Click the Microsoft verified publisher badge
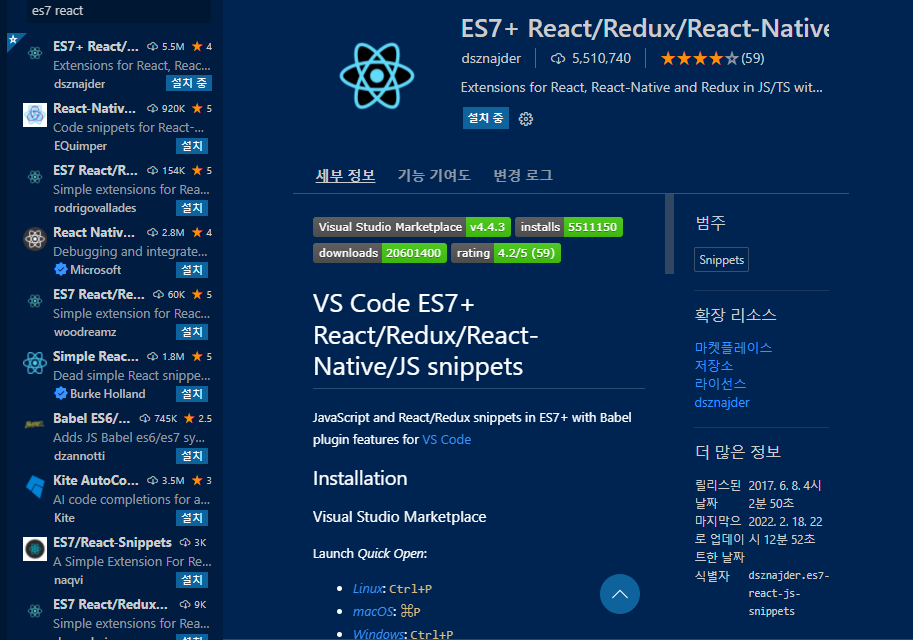Screen dimensions: 913x640 coord(61,269)
